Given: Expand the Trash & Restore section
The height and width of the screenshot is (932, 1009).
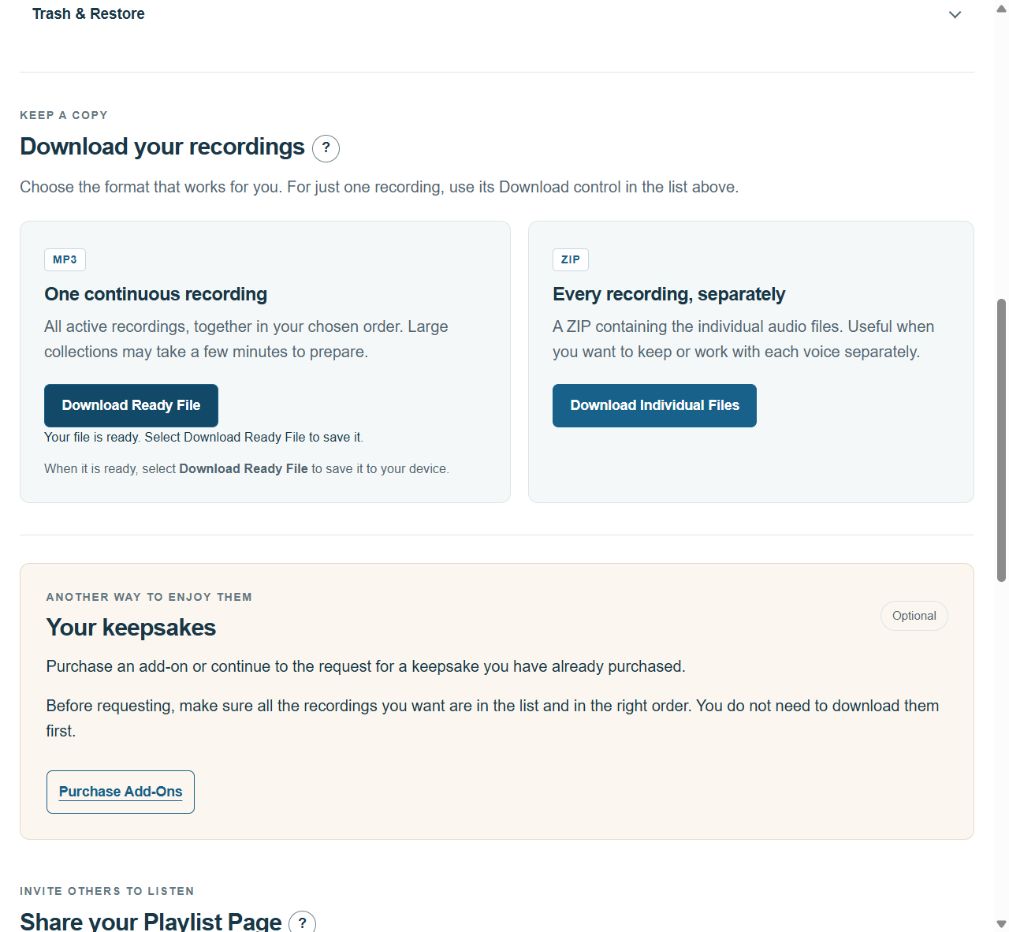Looking at the screenshot, I should 955,14.
